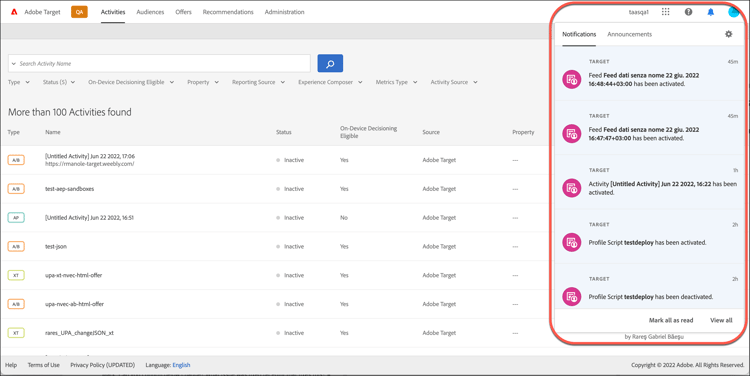Open Untitled Activity Jun 22 2022, 16:51

coord(89,218)
